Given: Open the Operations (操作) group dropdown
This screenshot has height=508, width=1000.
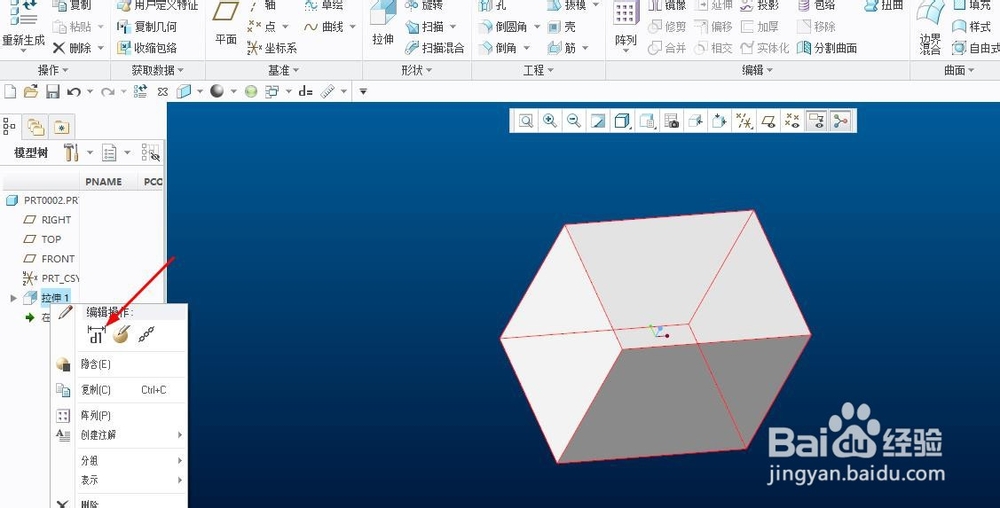Looking at the screenshot, I should click(53, 70).
